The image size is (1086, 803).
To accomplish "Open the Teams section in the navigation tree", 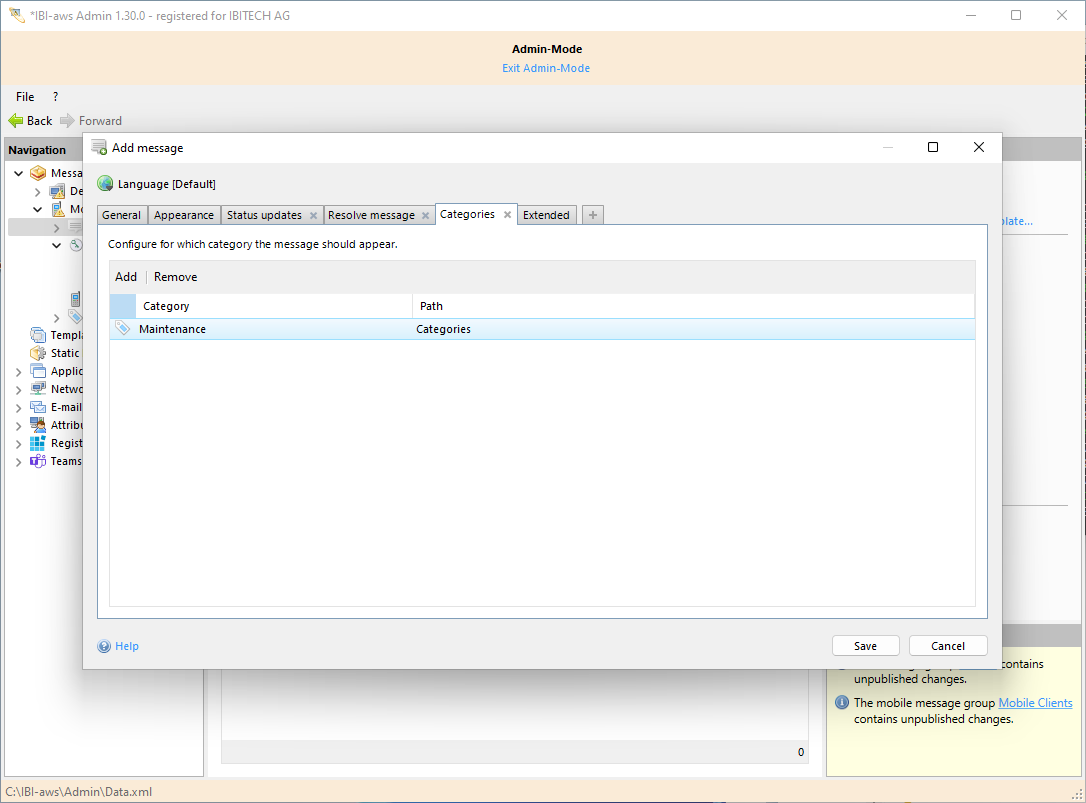I will 17,461.
